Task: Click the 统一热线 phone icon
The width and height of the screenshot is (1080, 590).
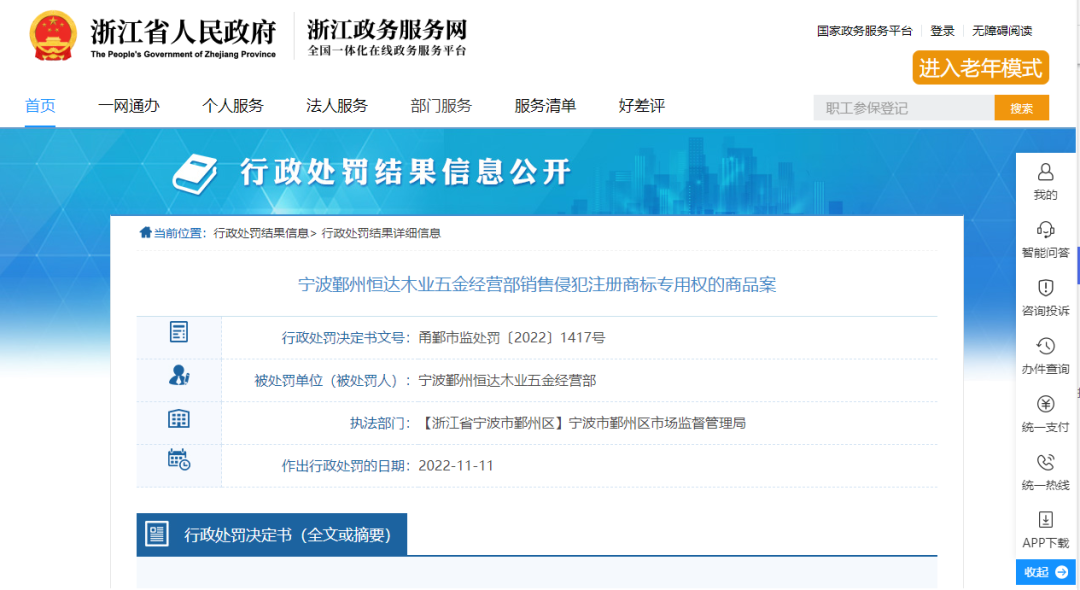Action: tap(1045, 462)
